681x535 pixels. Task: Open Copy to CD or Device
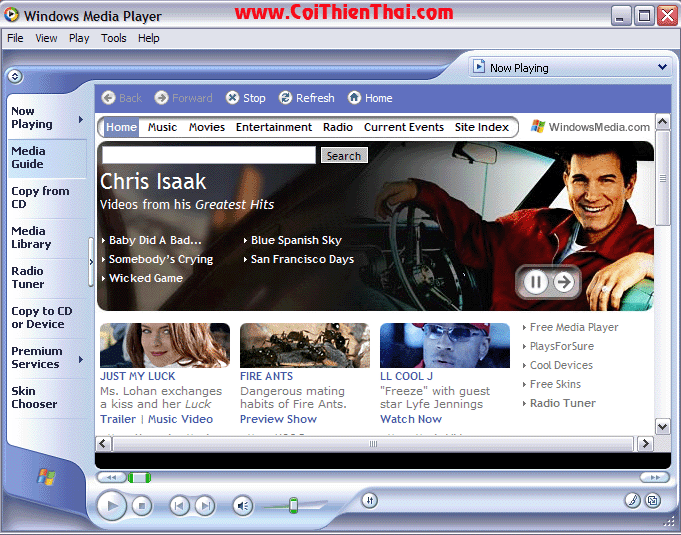(42, 317)
